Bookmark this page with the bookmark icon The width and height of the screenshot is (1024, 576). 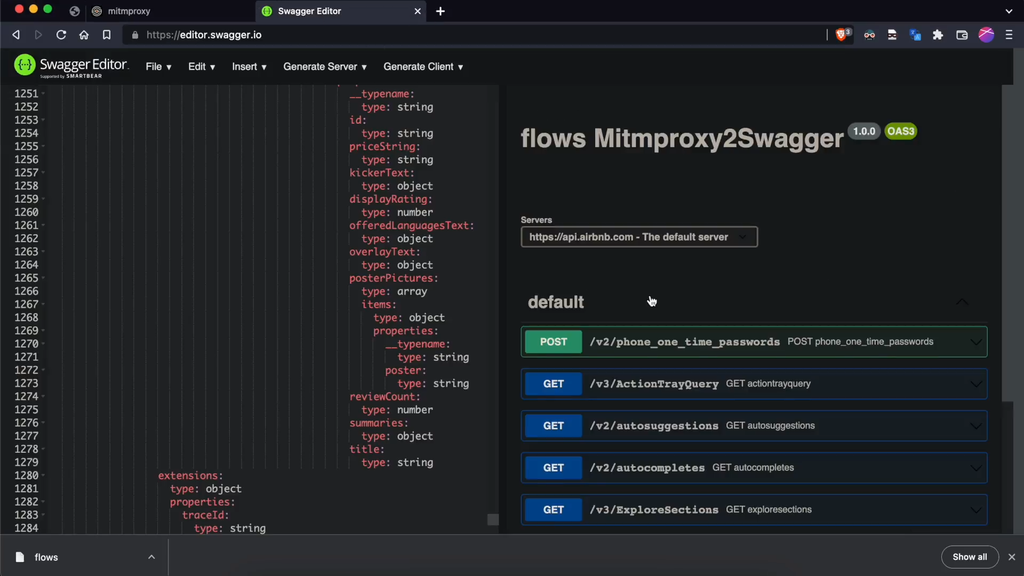[x=106, y=34]
